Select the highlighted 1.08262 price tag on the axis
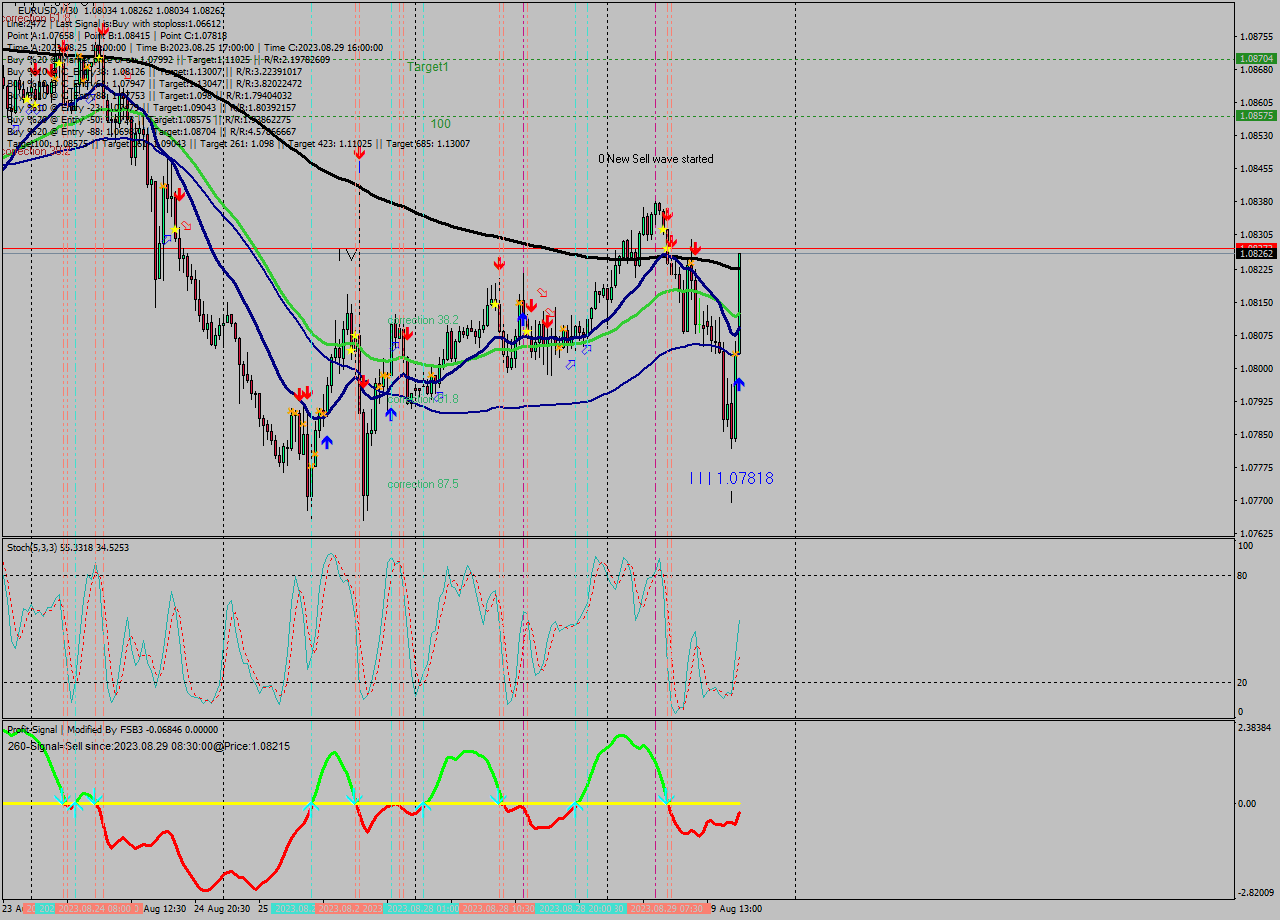Image resolution: width=1280 pixels, height=920 pixels. (1256, 252)
